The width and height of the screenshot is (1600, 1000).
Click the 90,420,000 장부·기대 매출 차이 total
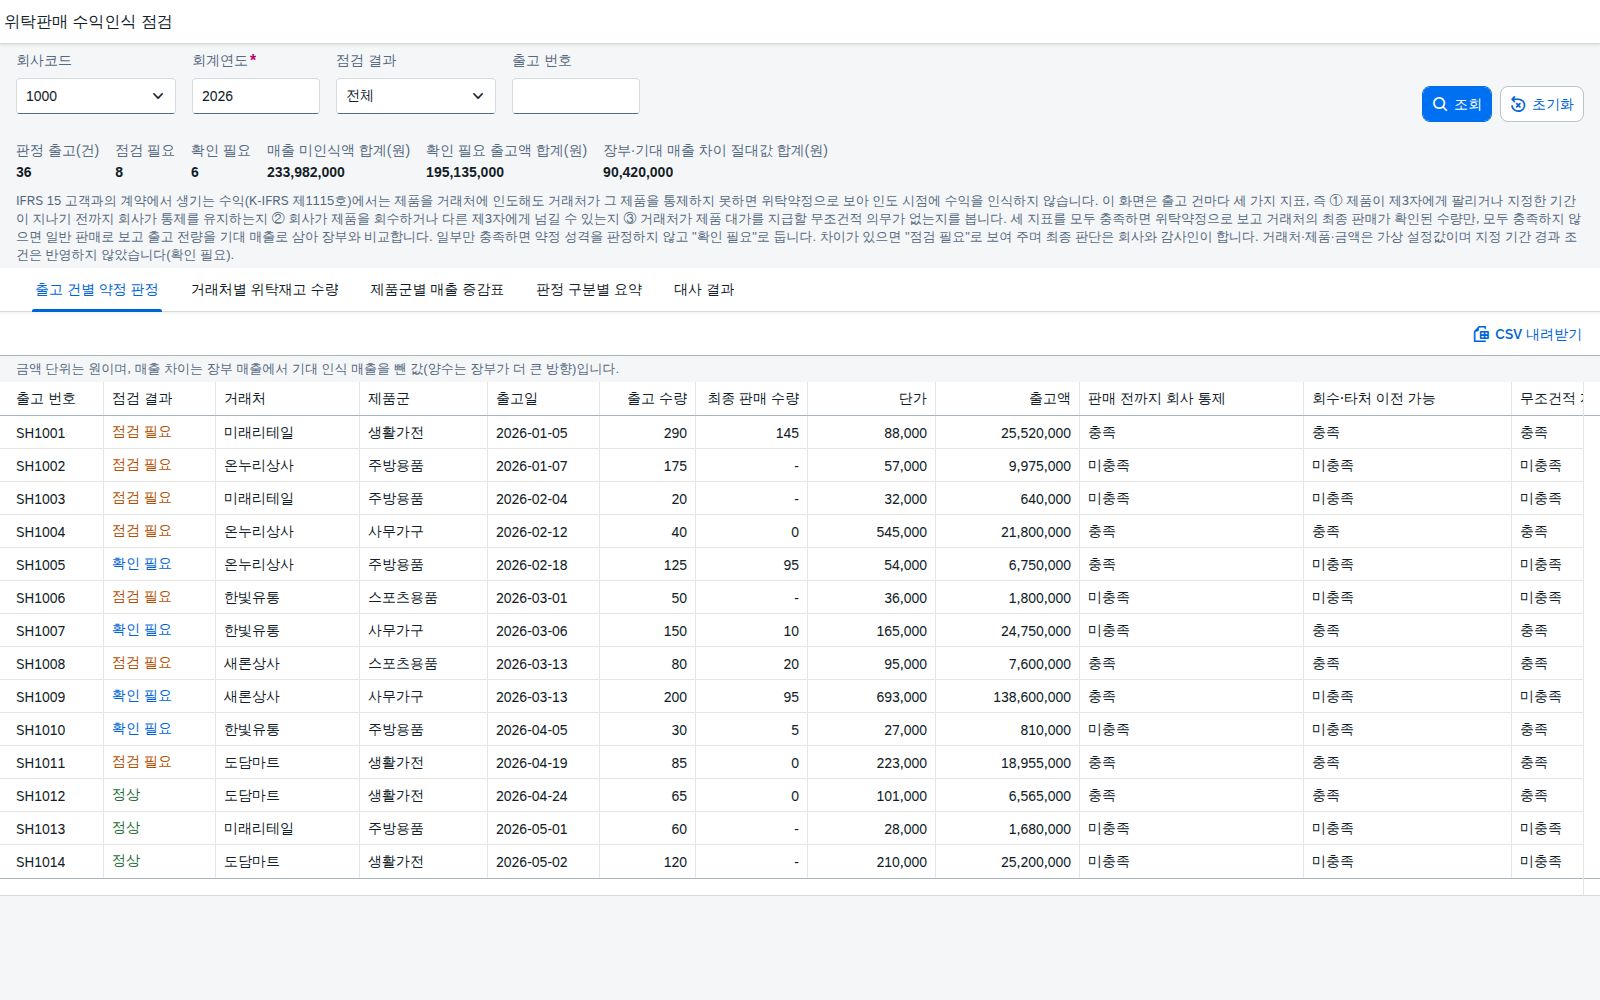(638, 172)
